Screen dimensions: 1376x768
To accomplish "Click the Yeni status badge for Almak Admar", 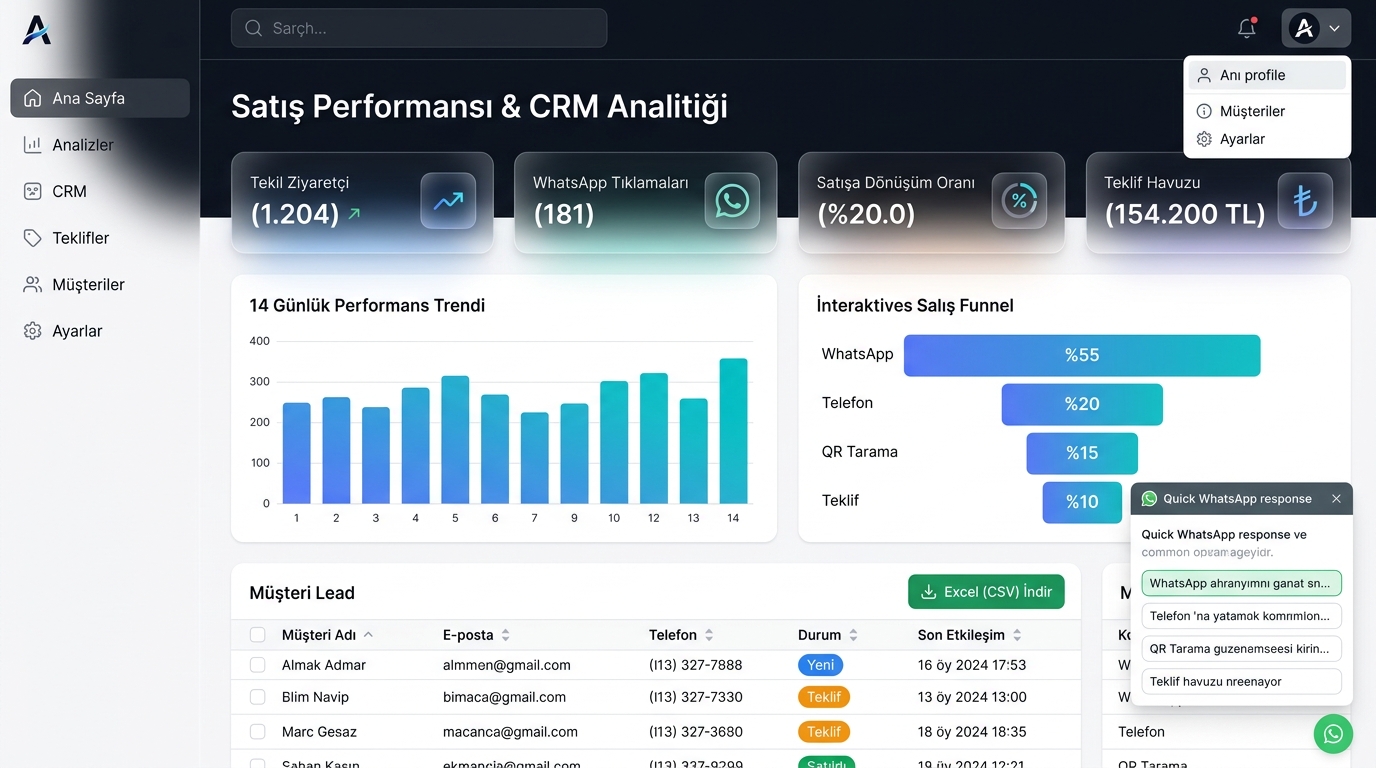I will (x=820, y=665).
